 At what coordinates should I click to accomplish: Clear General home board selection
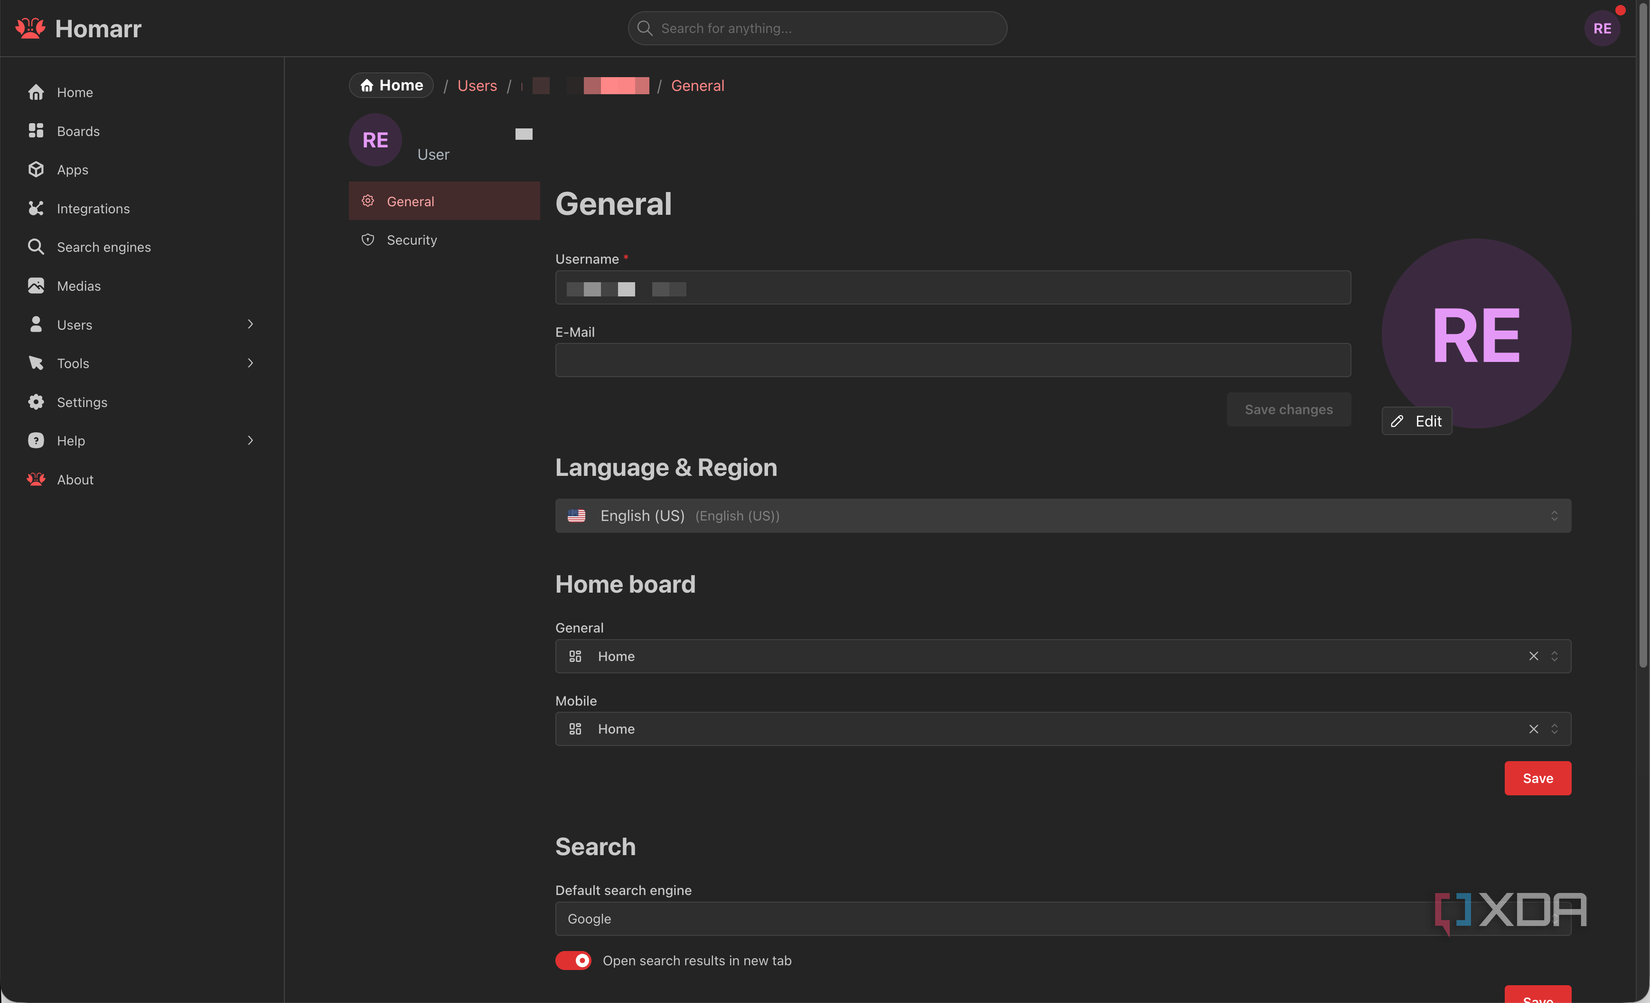pos(1533,656)
